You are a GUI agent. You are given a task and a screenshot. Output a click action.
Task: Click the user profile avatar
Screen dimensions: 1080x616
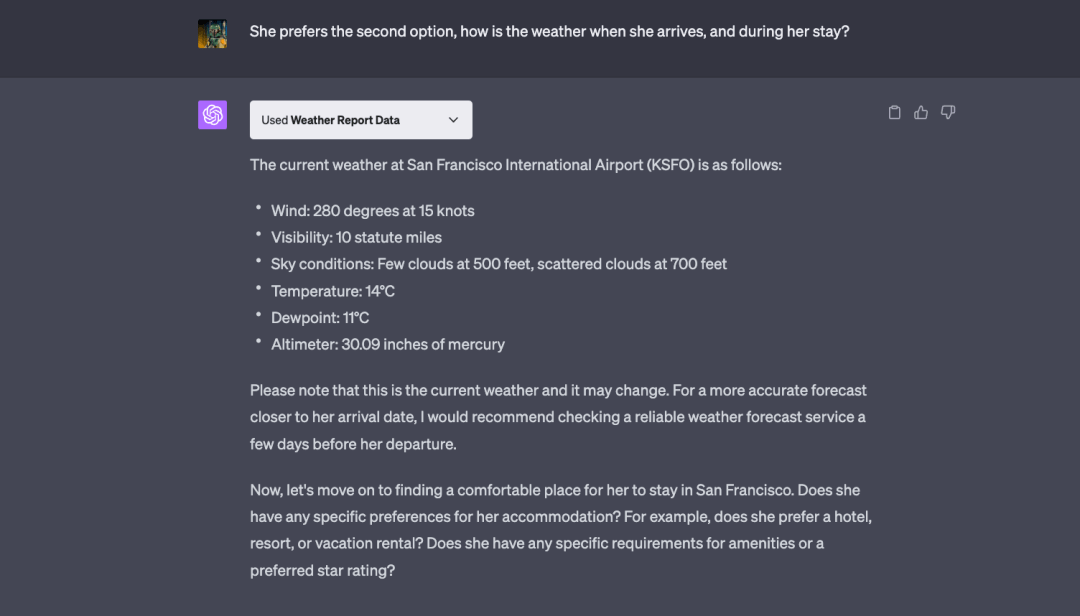pos(213,33)
